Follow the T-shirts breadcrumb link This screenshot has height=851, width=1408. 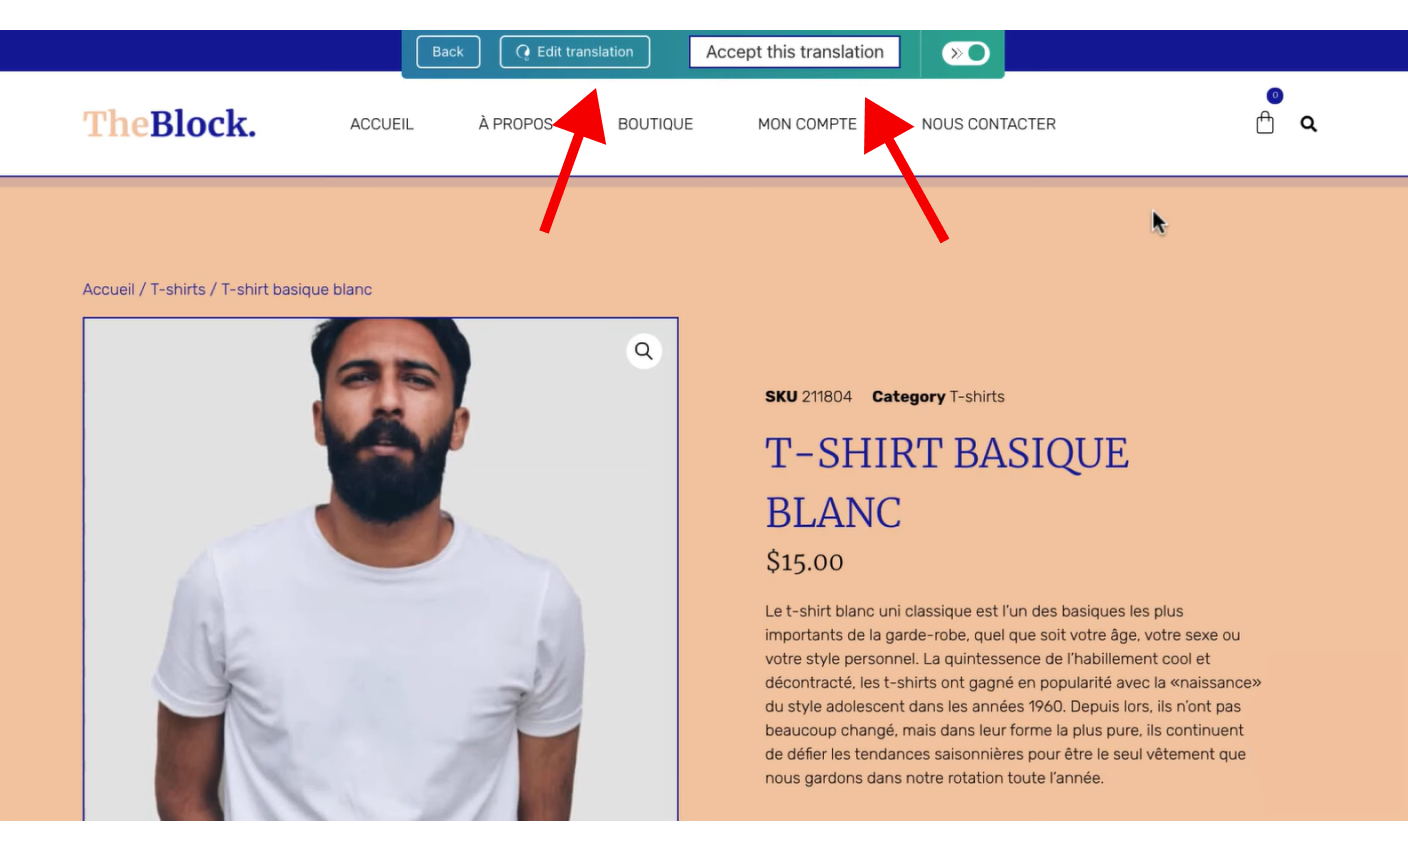178,289
